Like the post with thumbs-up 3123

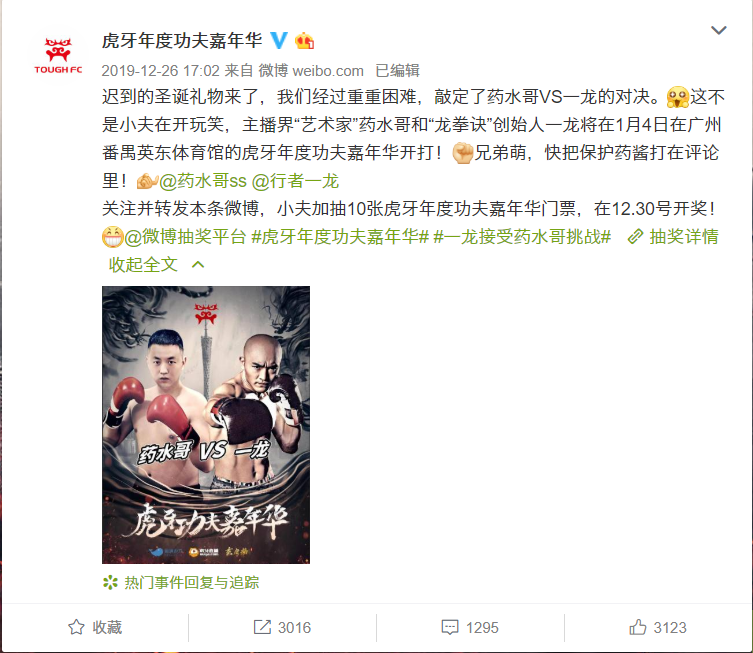[658, 627]
